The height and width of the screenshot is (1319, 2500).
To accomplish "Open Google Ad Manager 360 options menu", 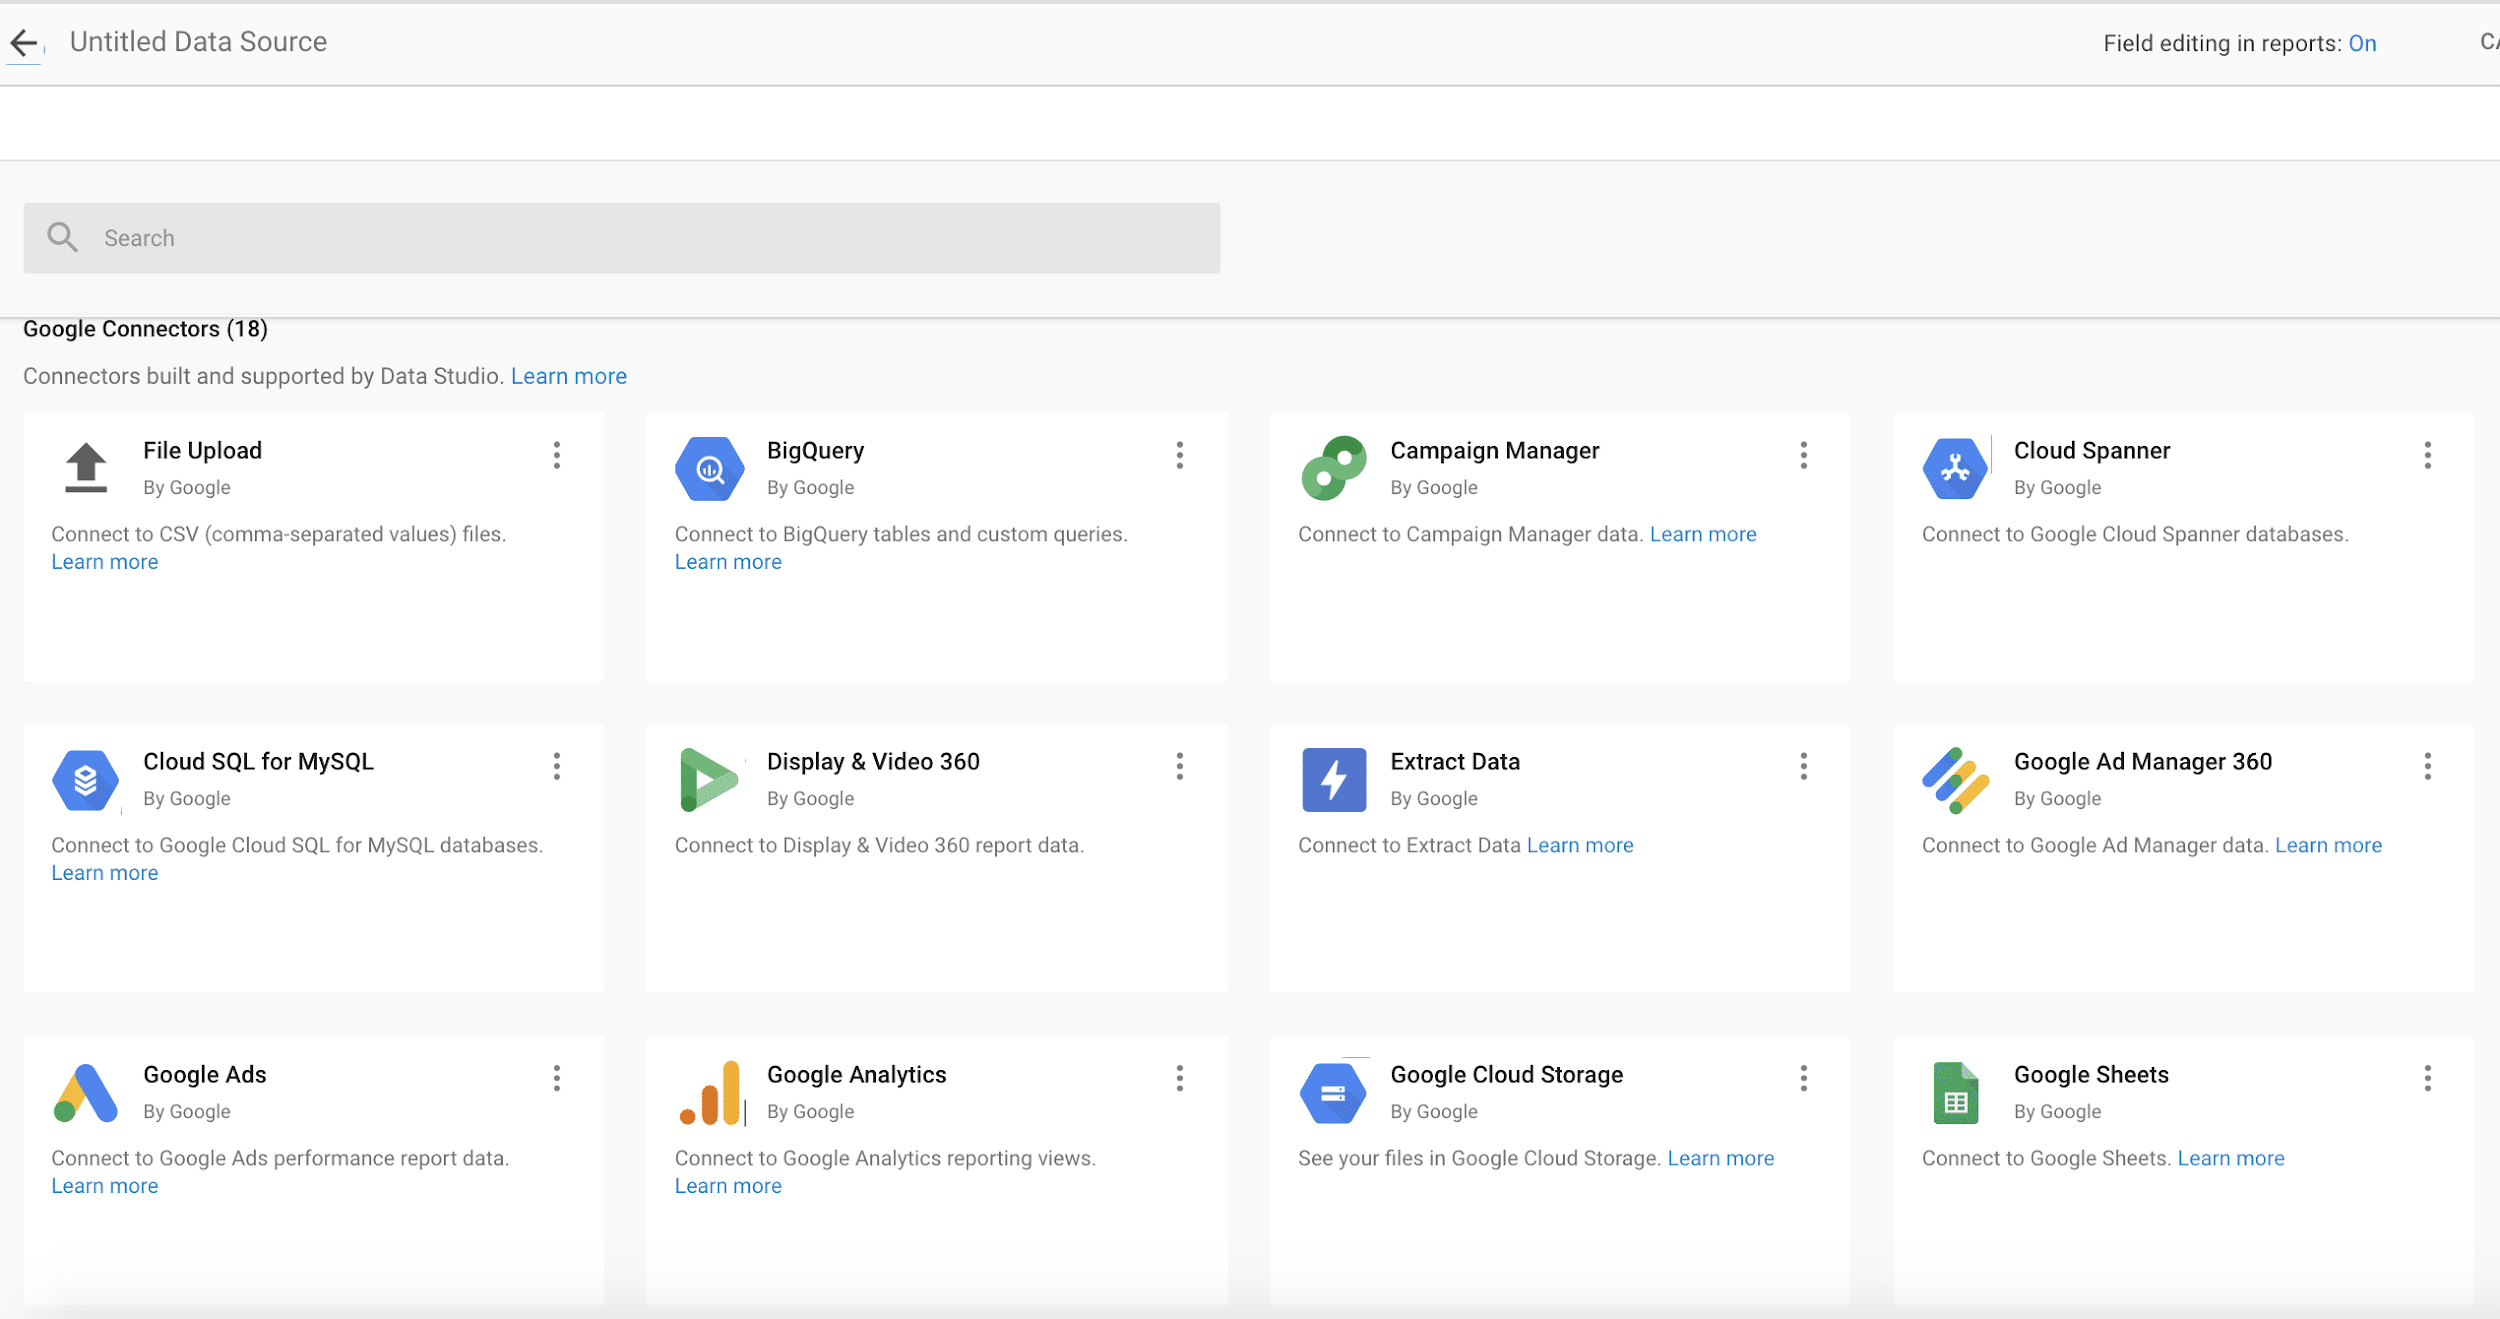I will tap(2428, 767).
